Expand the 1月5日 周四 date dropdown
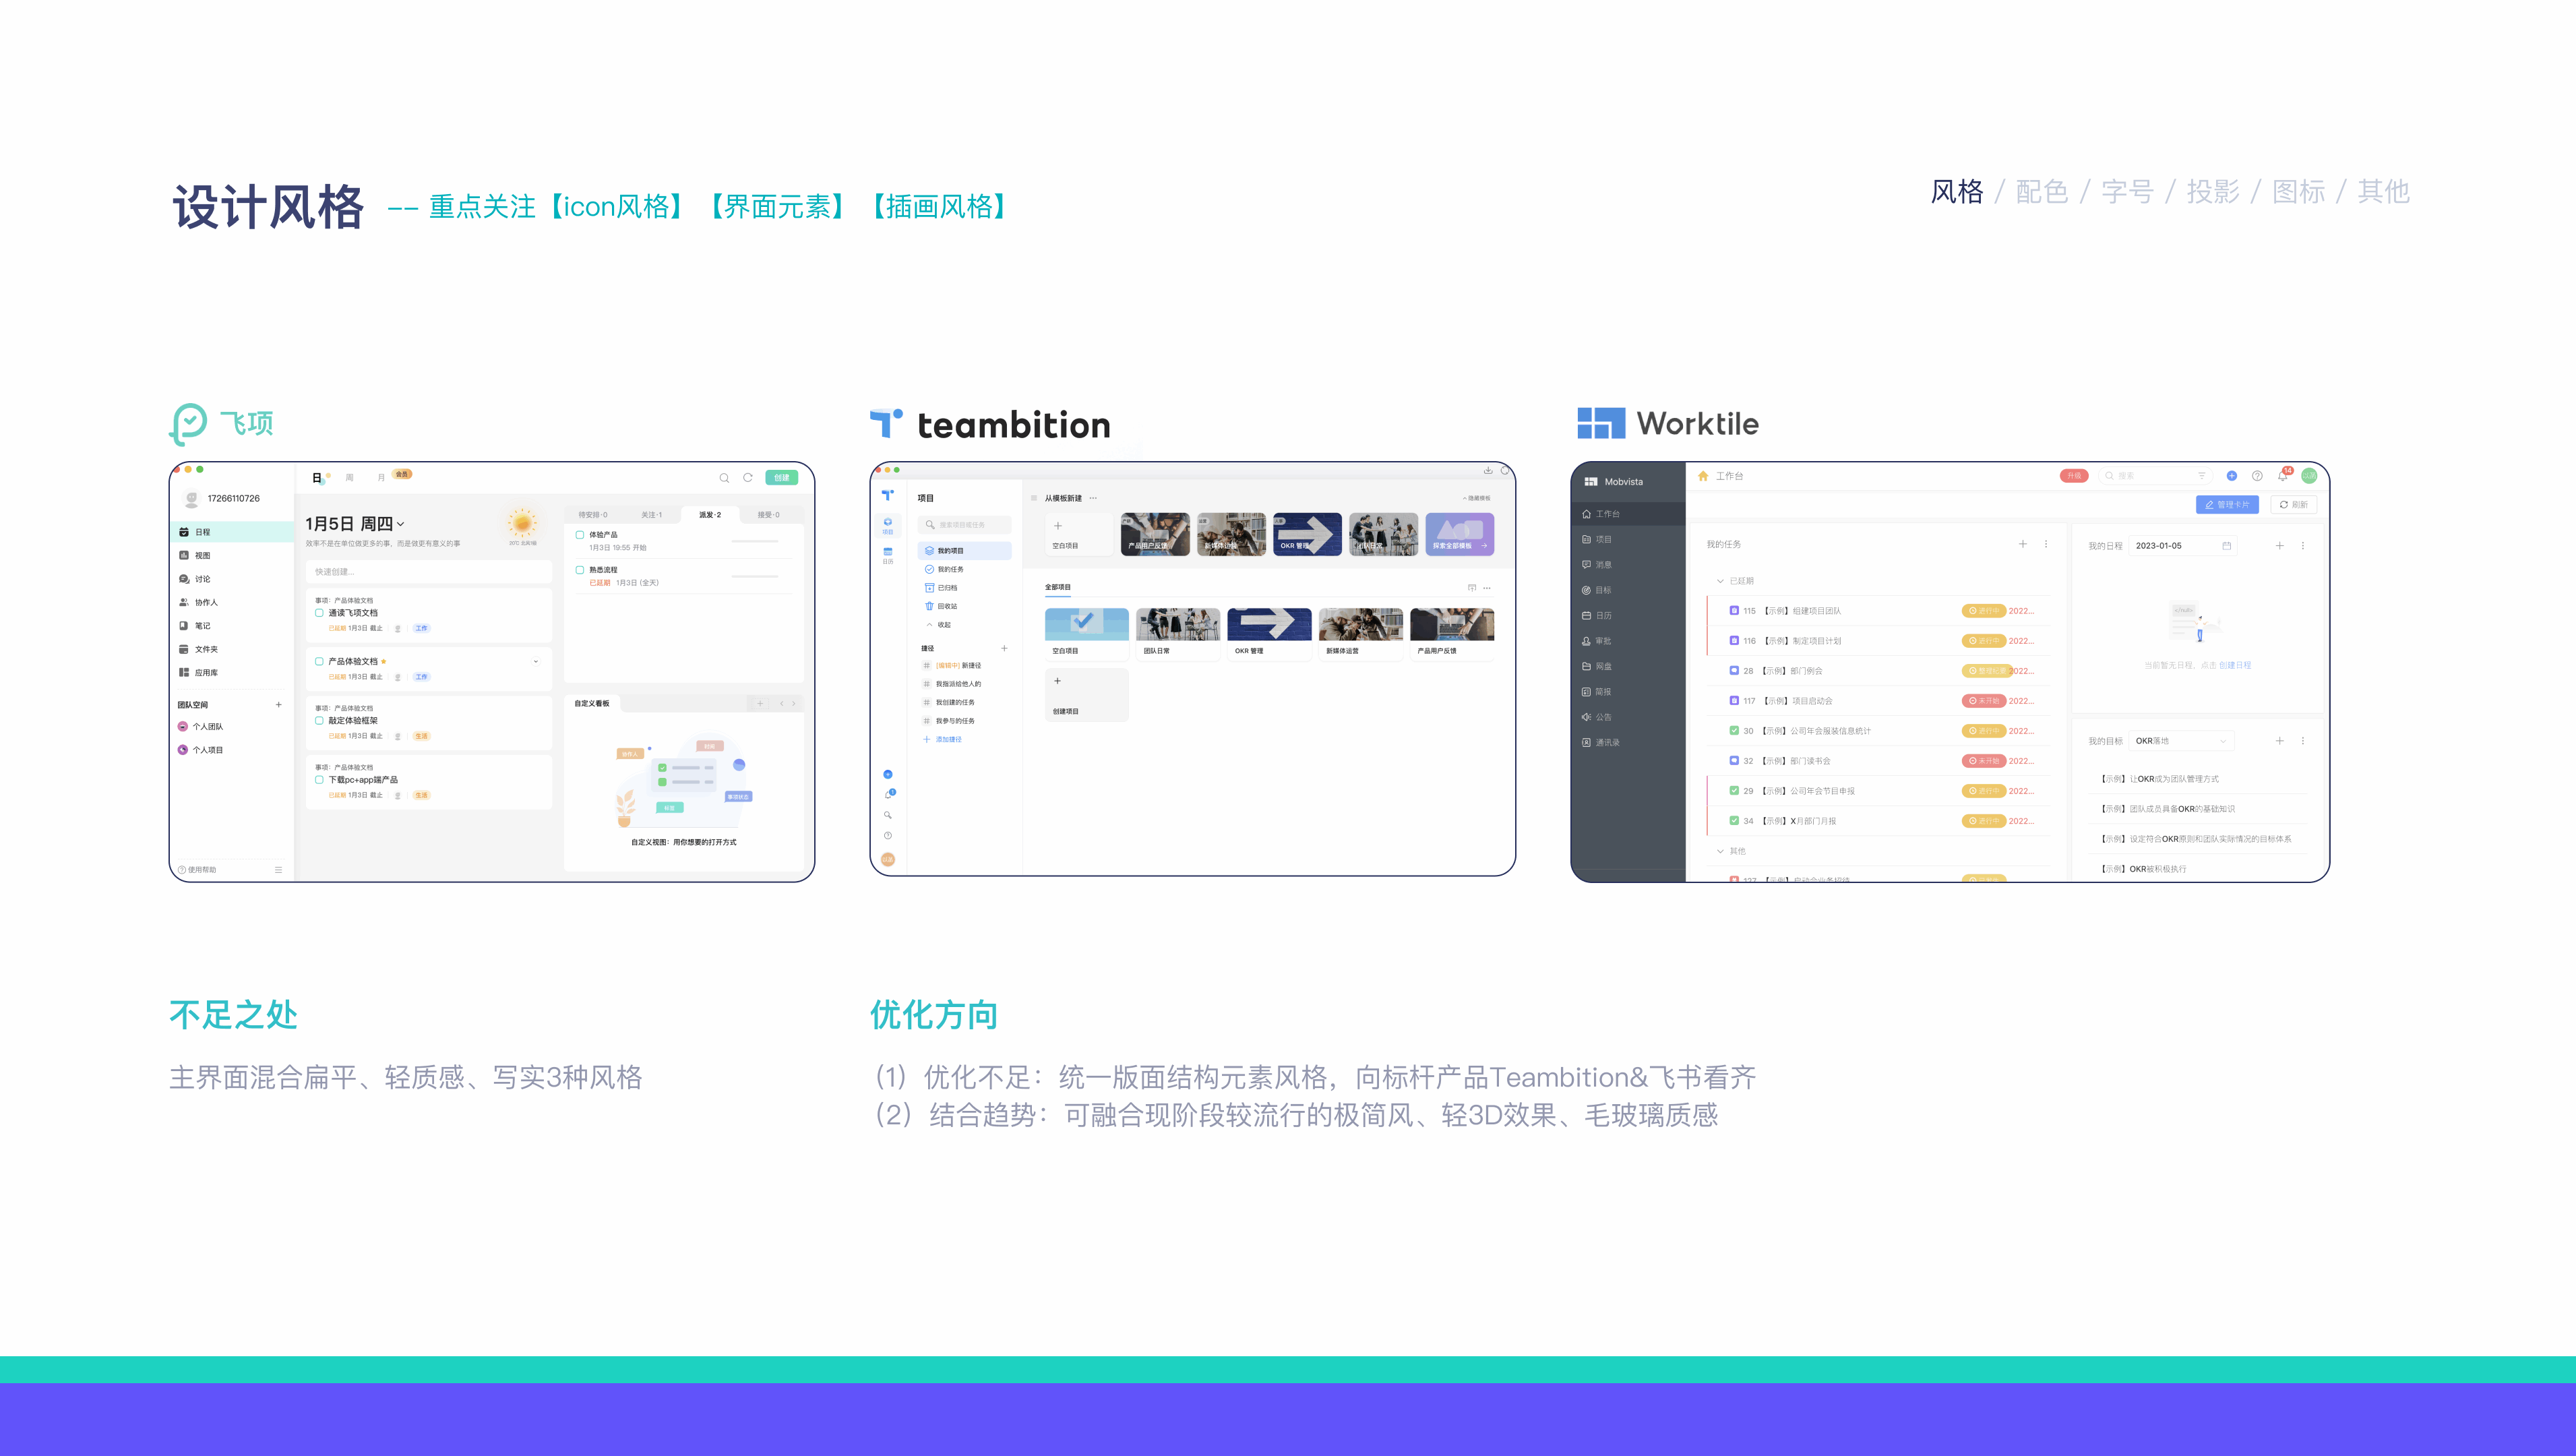2576x1456 pixels. pos(401,524)
